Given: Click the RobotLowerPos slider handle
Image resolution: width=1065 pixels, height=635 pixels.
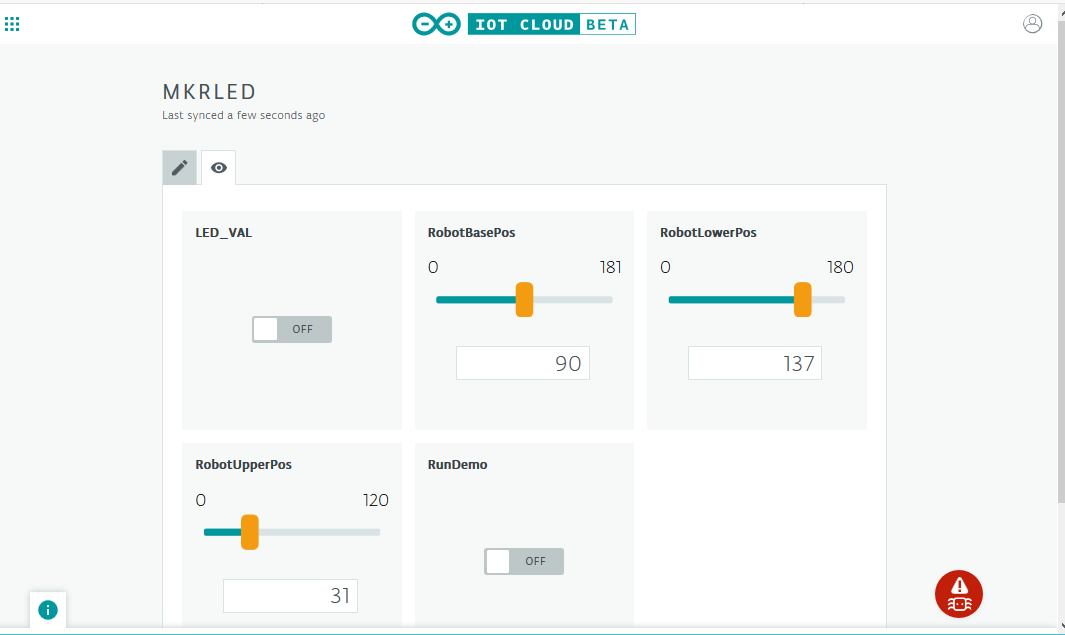Looking at the screenshot, I should 802,300.
